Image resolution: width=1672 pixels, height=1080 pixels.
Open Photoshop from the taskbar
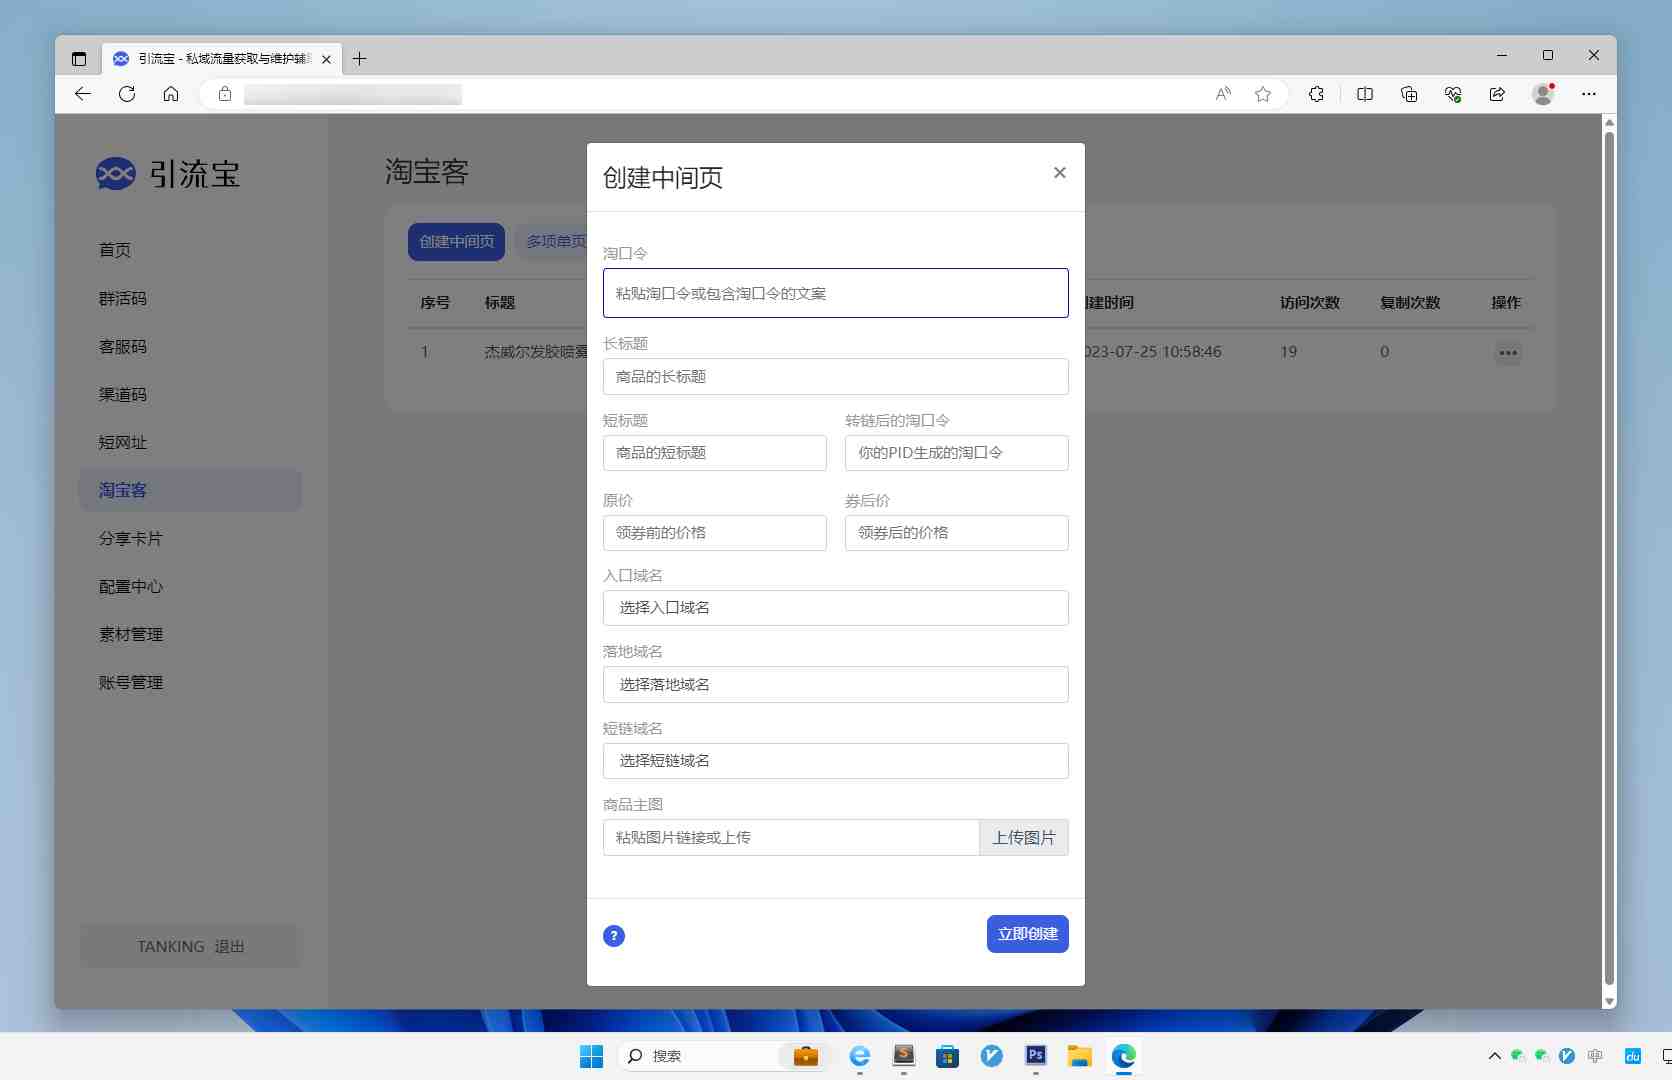pyautogui.click(x=1035, y=1056)
